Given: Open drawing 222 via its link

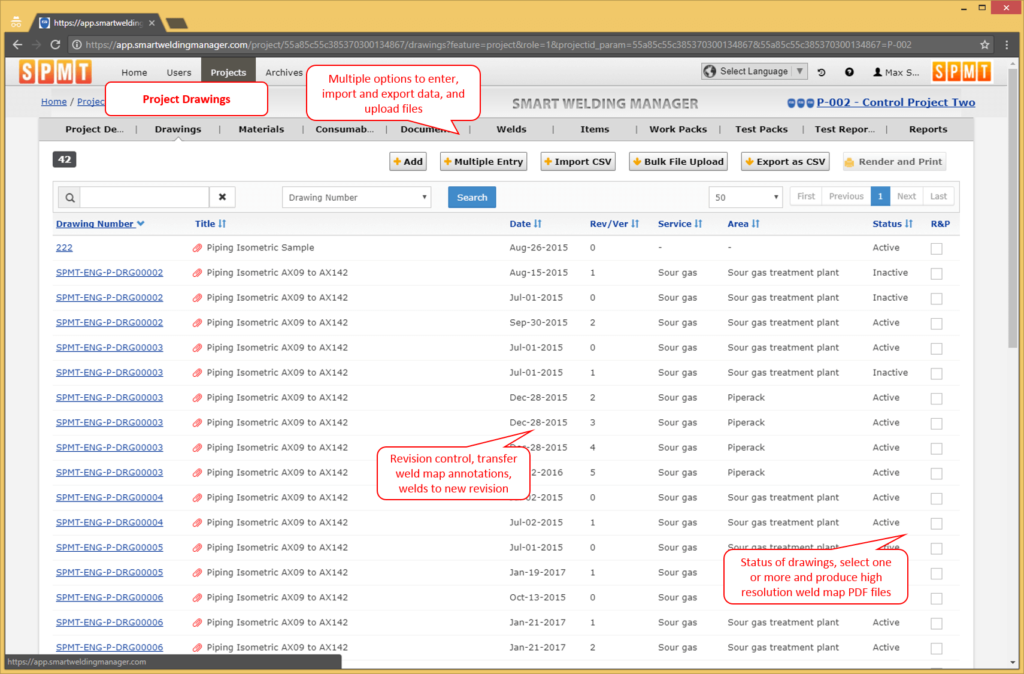Looking at the screenshot, I should pyautogui.click(x=64, y=247).
